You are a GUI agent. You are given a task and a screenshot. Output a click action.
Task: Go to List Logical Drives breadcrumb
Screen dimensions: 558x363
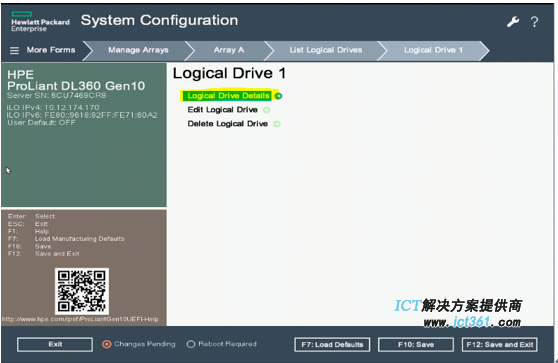pyautogui.click(x=326, y=50)
